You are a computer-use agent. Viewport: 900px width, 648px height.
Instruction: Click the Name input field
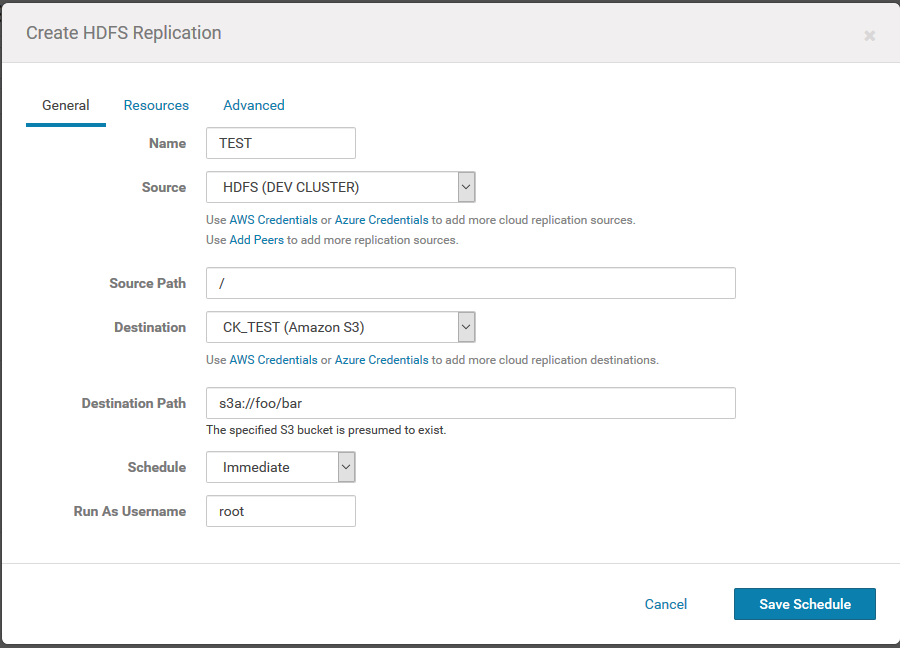pos(281,143)
